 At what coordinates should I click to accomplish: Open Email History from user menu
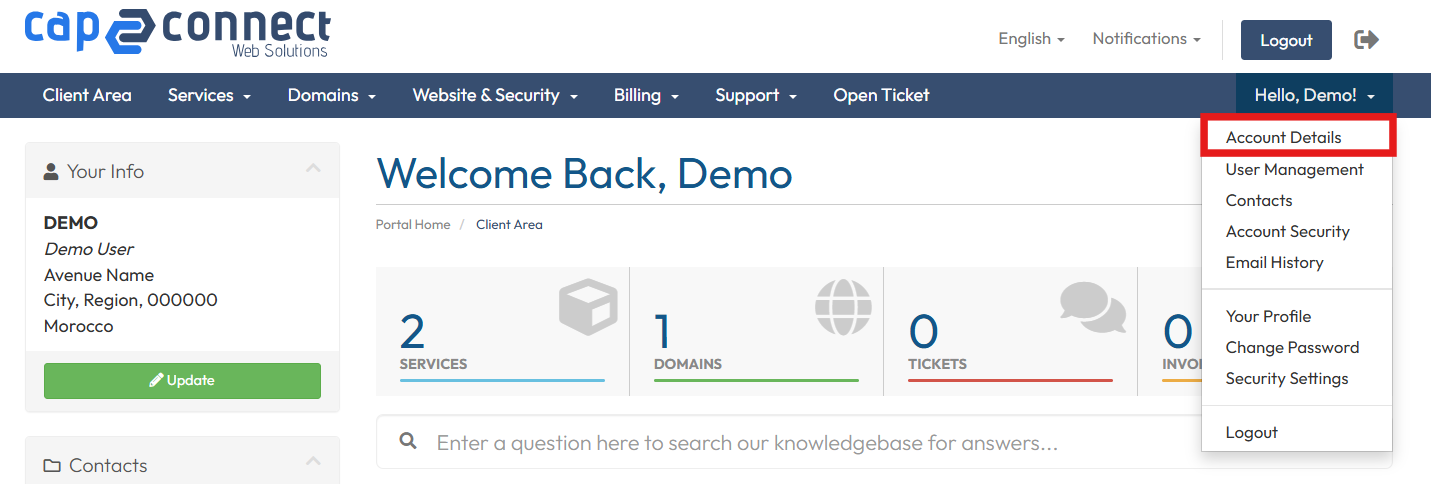(1274, 263)
